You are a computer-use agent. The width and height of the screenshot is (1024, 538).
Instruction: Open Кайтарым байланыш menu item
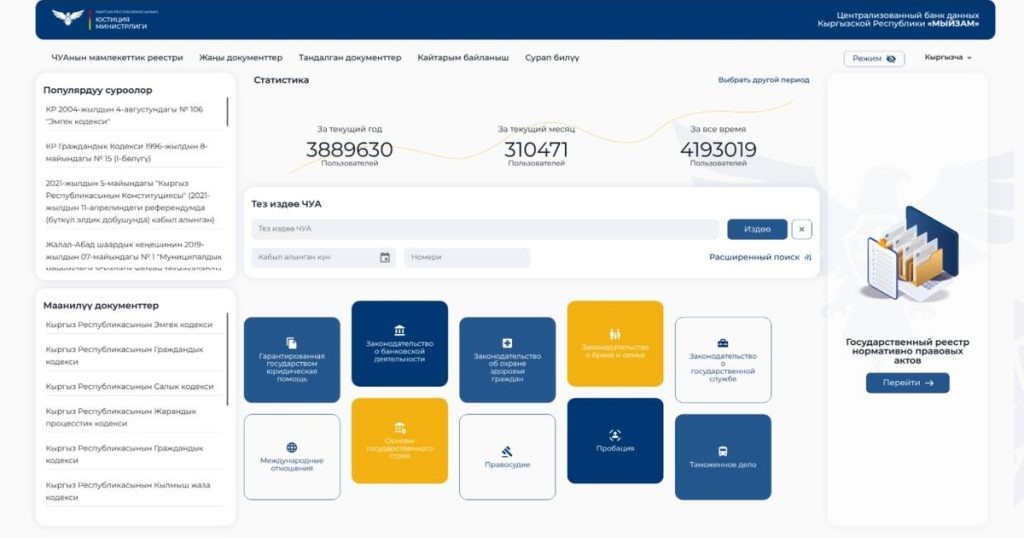point(463,57)
